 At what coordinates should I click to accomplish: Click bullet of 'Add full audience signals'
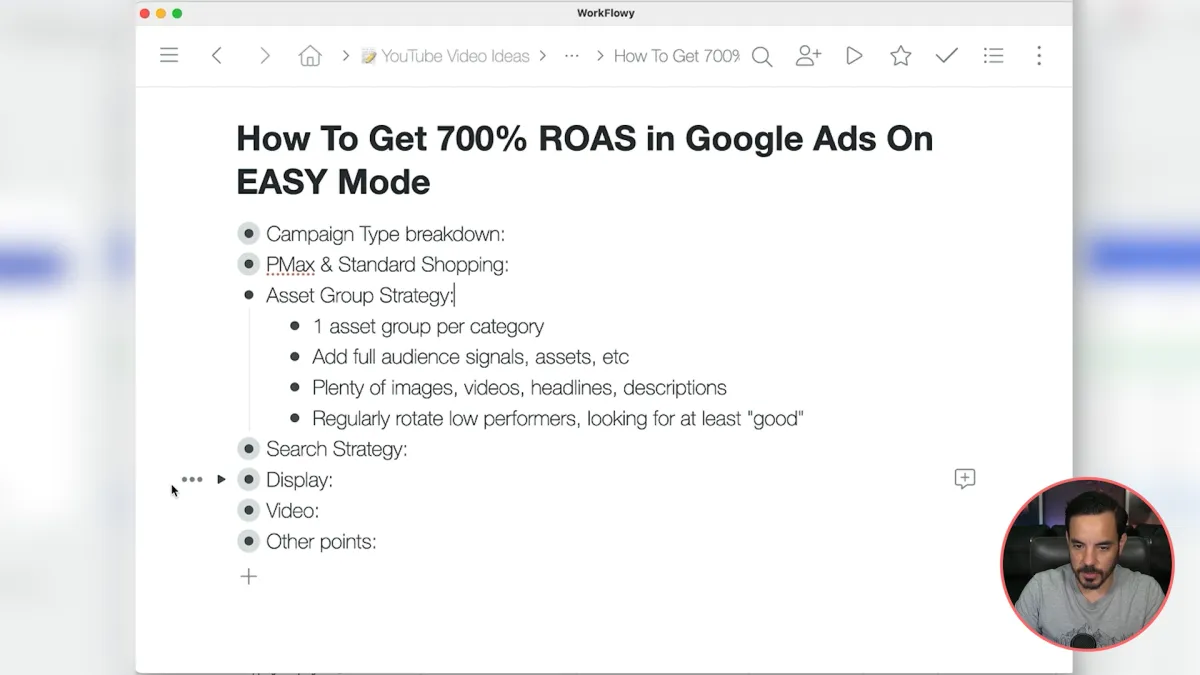[x=295, y=357]
